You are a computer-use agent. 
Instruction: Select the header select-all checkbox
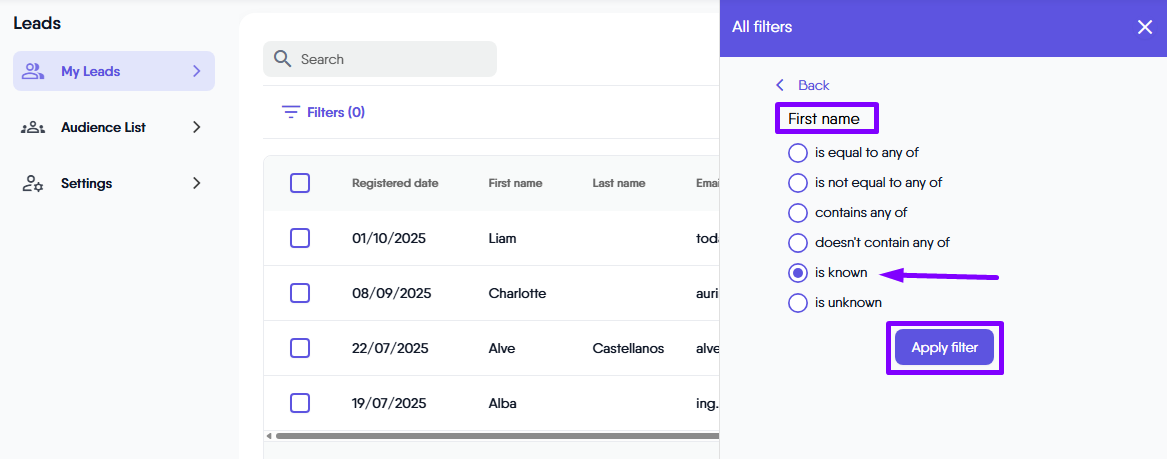click(x=300, y=183)
